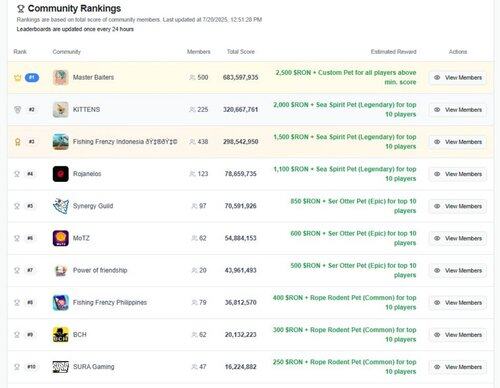The width and height of the screenshot is (500, 388).
Task: Click the shield icon for rank #2
Action: click(x=18, y=110)
